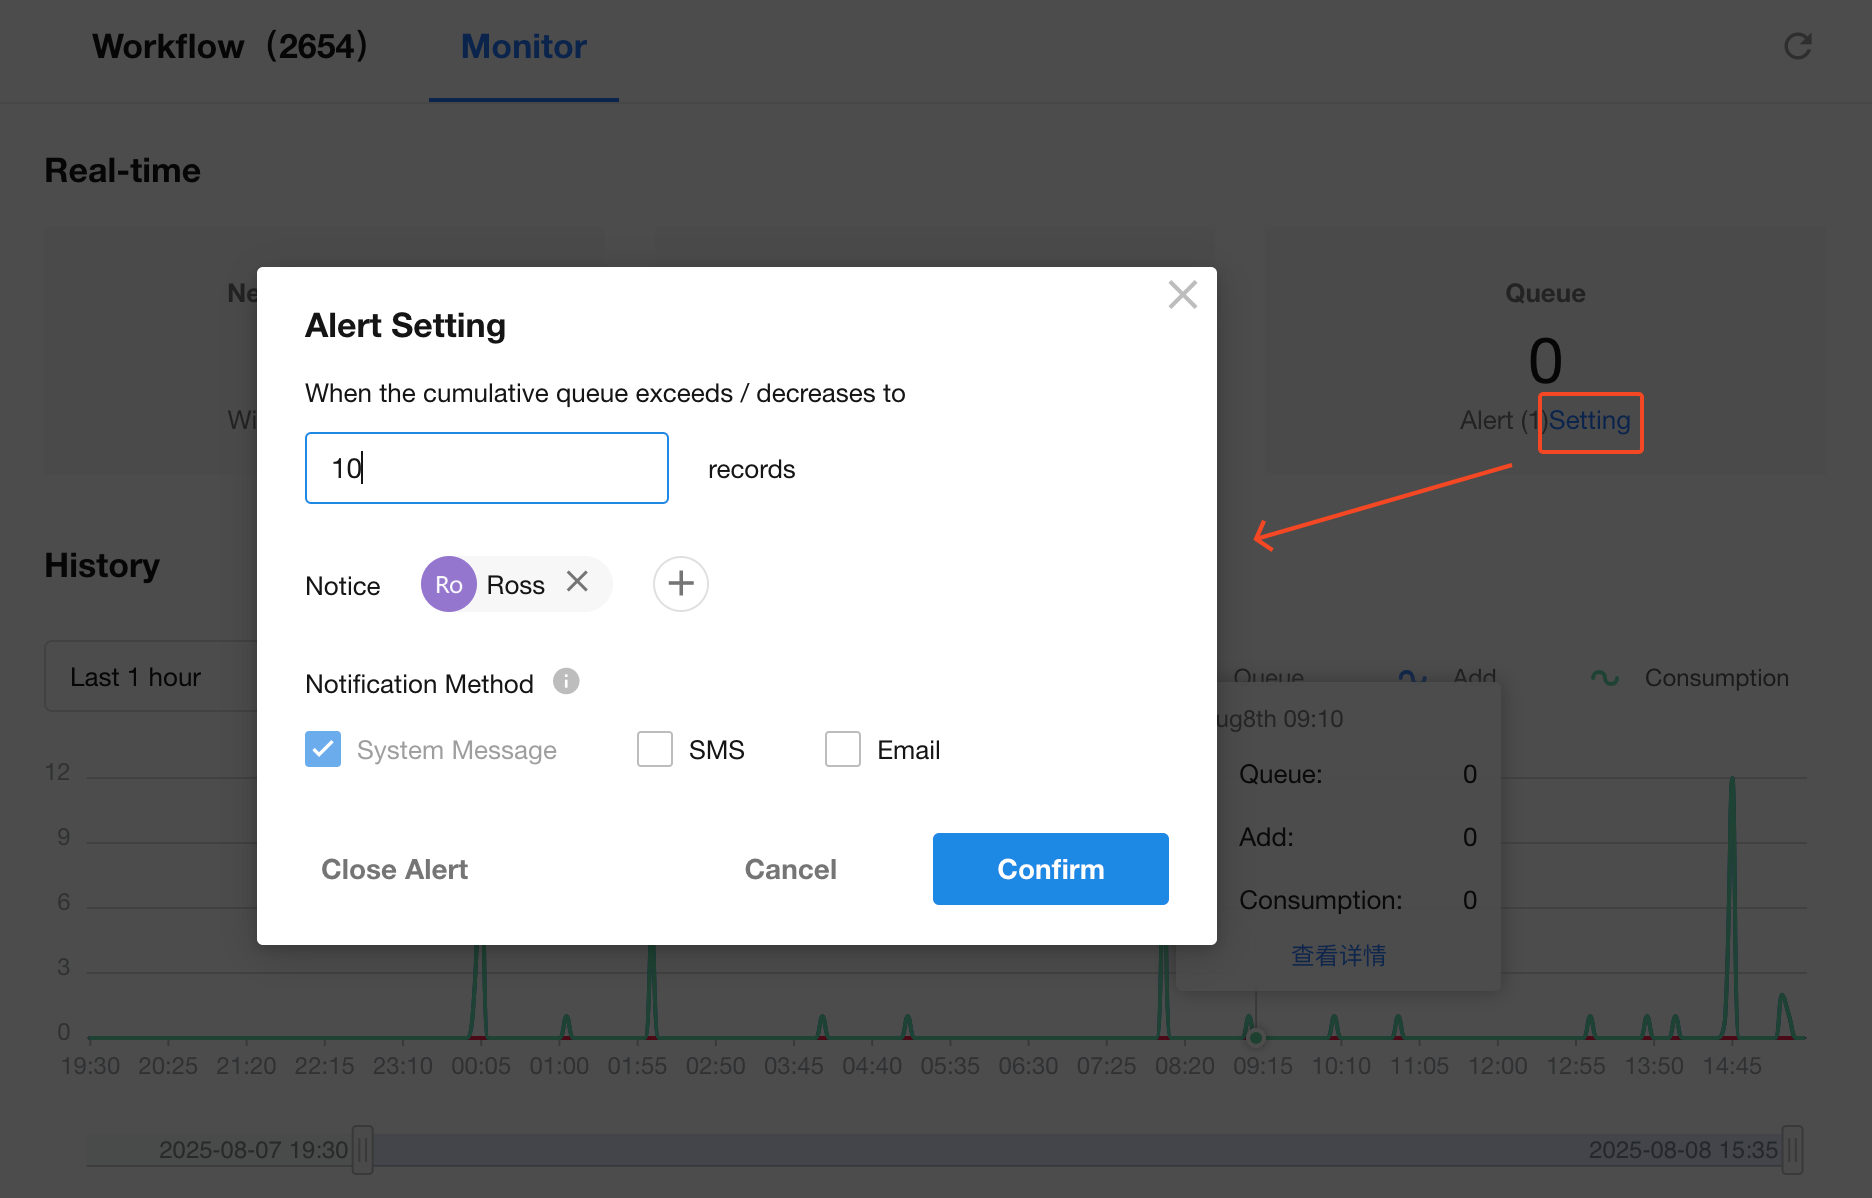Viewport: 1872px width, 1198px height.
Task: Remove Ross from the notice recipients
Action: coord(577,582)
